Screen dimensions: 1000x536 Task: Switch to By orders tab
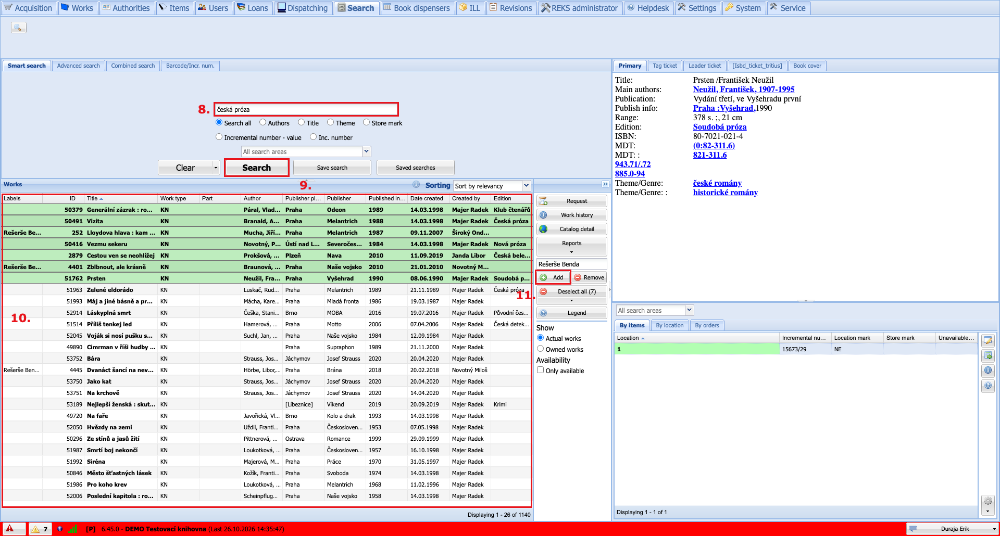click(707, 325)
